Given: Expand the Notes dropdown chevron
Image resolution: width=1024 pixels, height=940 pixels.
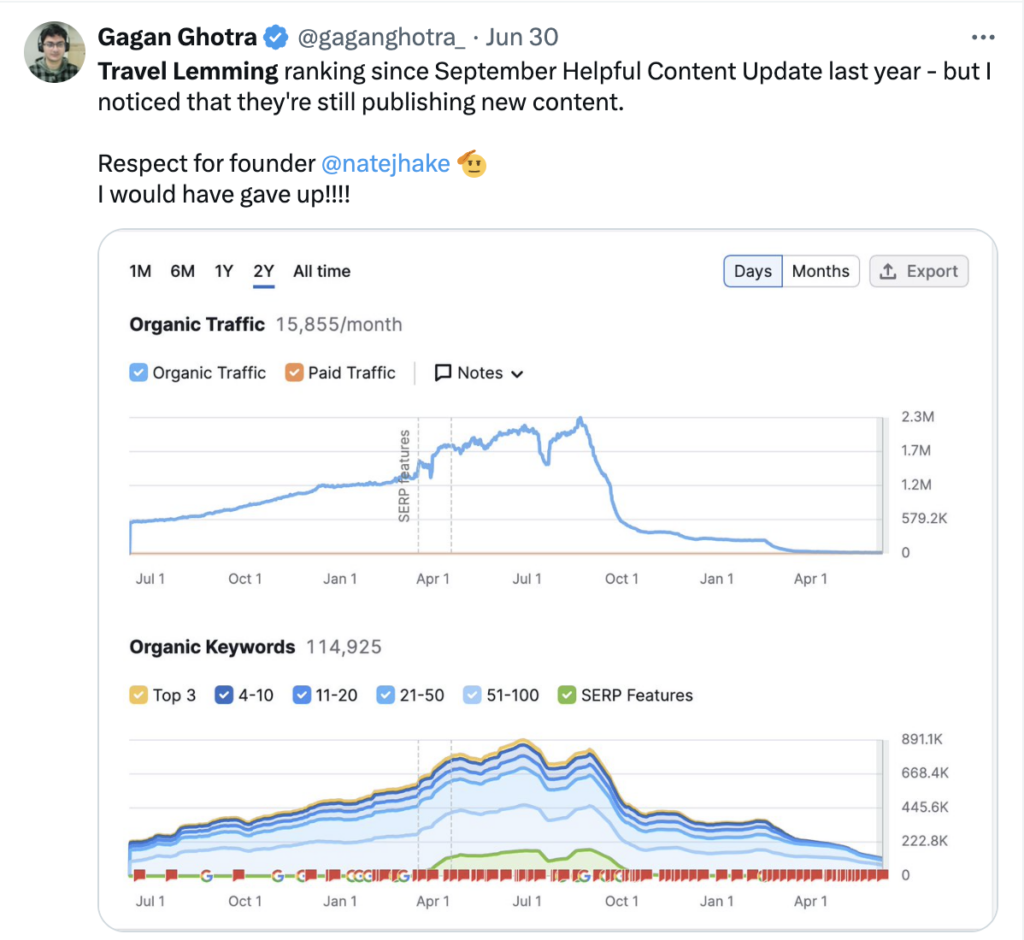Looking at the screenshot, I should [x=517, y=374].
